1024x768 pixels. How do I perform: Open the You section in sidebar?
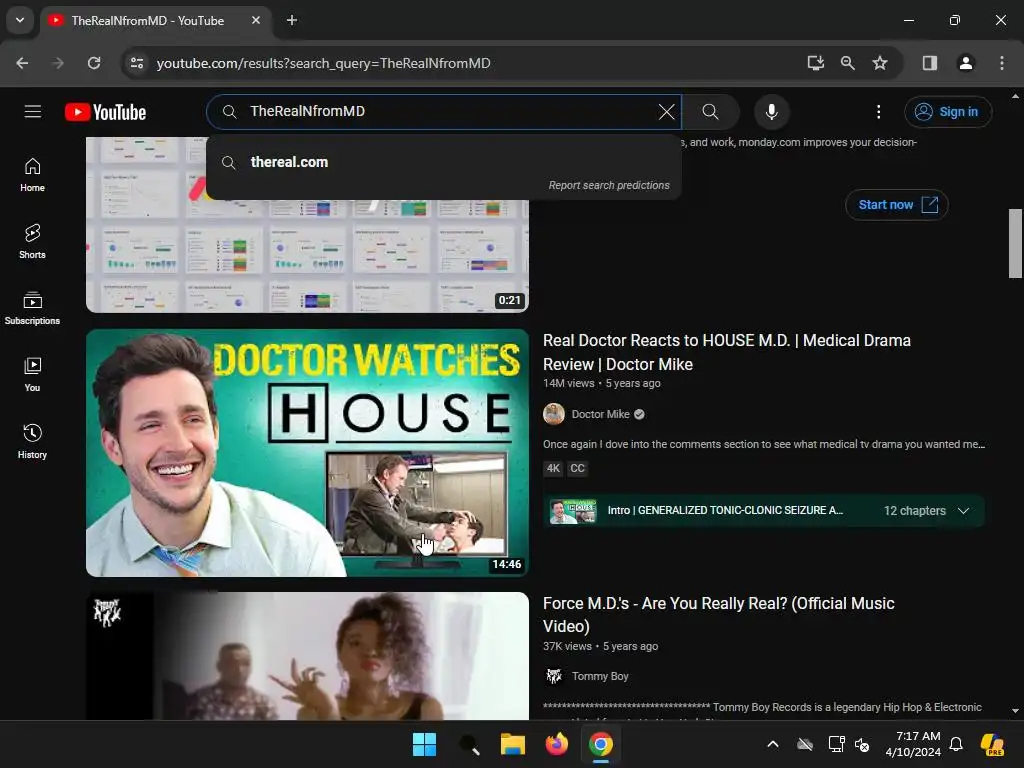[x=32, y=374]
